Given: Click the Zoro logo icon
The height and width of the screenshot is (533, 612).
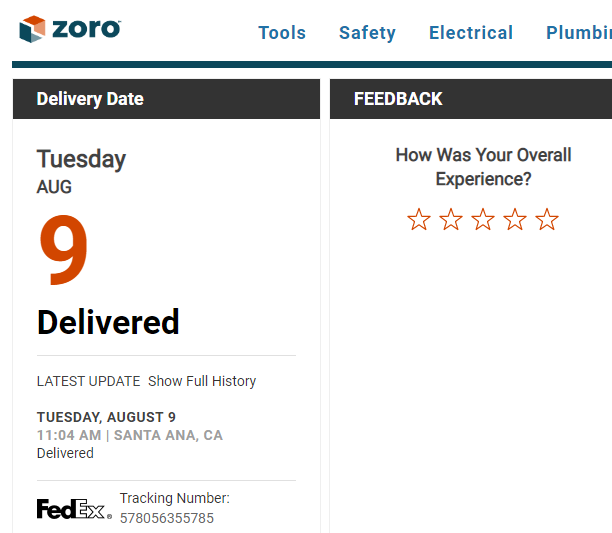Looking at the screenshot, I should [x=32, y=29].
